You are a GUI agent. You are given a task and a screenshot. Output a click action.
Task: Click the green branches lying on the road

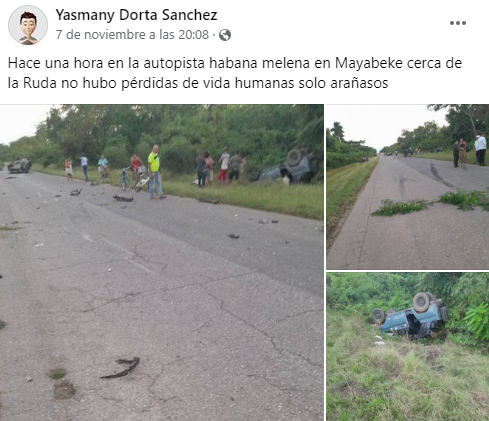click(x=430, y=203)
